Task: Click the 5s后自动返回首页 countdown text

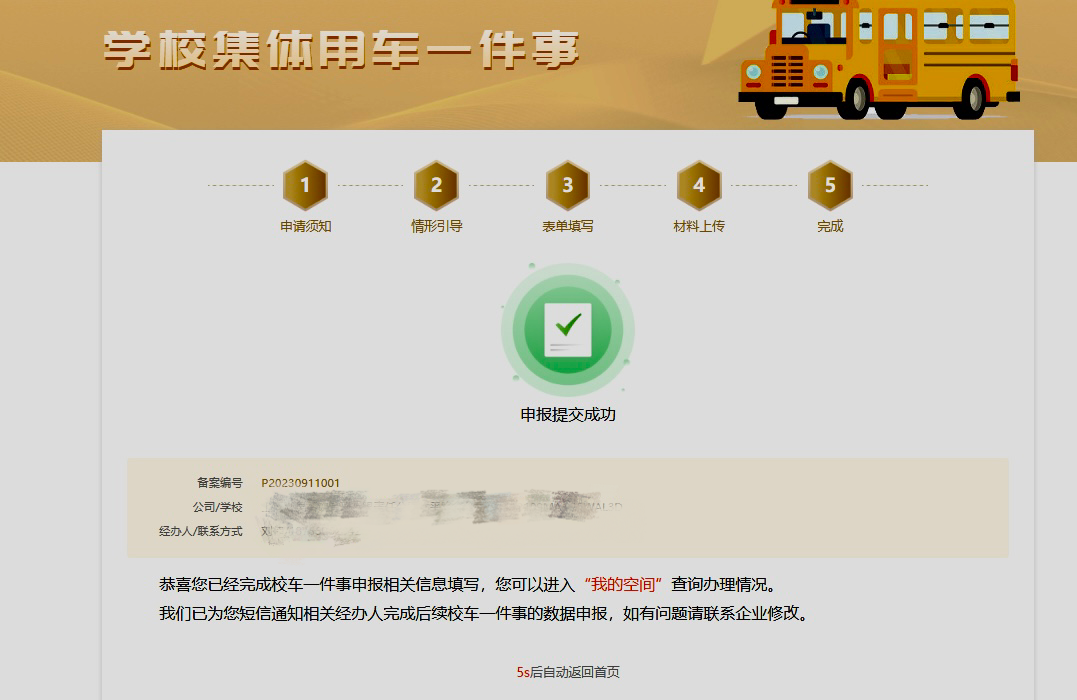Action: coord(568,672)
